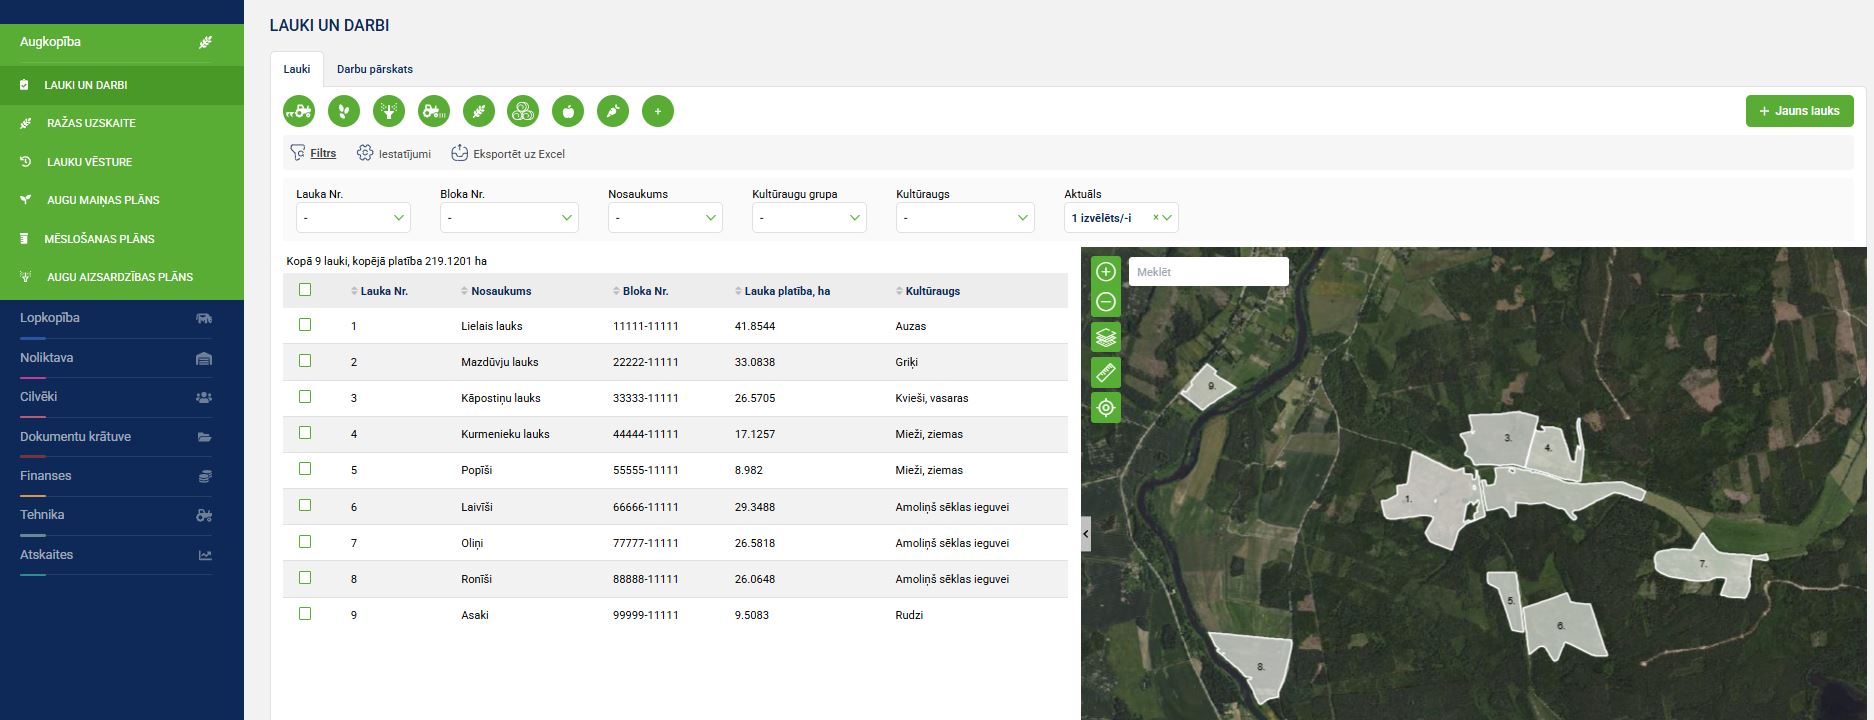Check the Laivīši row checkbox
Viewport: 1874px width, 720px height.
pos(305,506)
